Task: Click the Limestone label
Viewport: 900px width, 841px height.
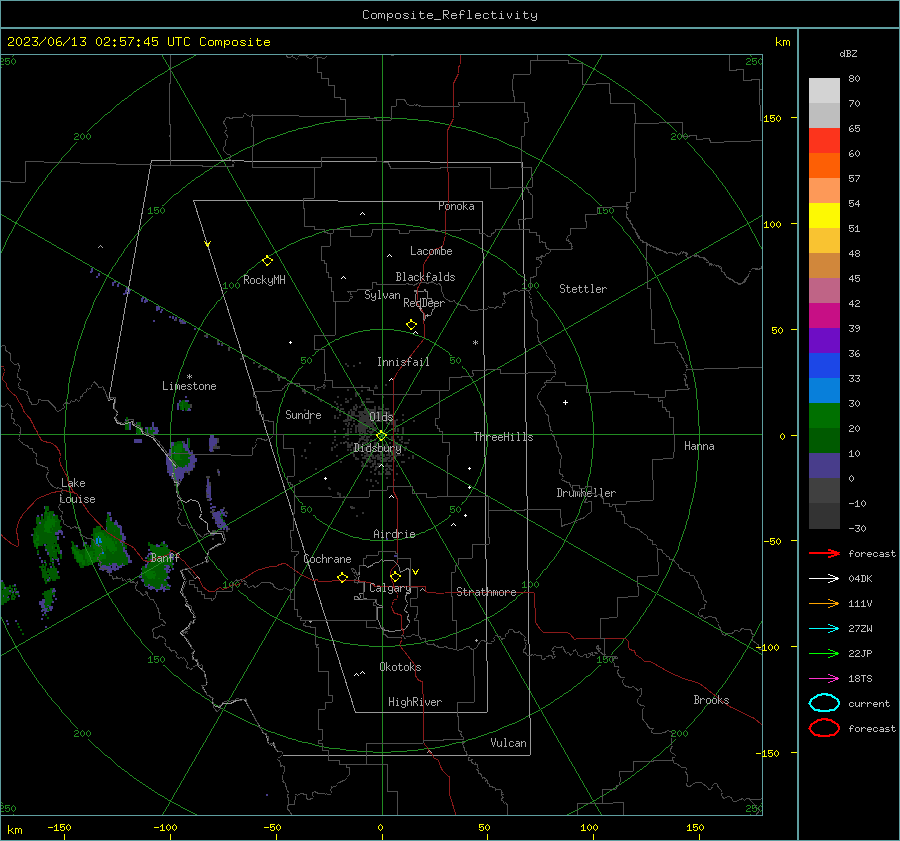Action: 189,386
